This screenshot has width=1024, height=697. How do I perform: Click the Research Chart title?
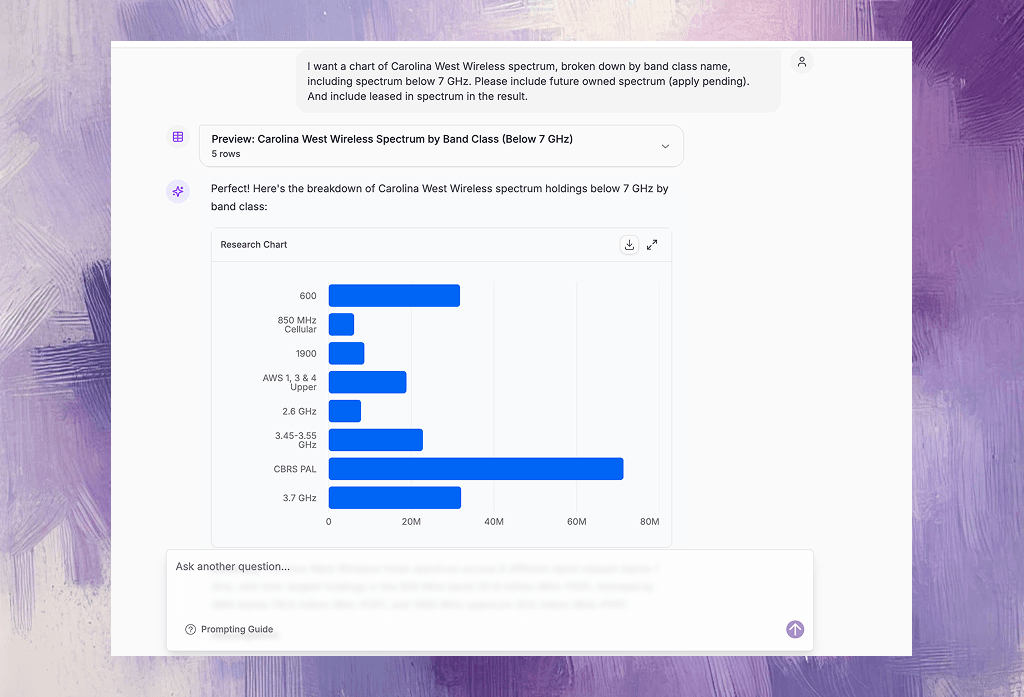(254, 245)
